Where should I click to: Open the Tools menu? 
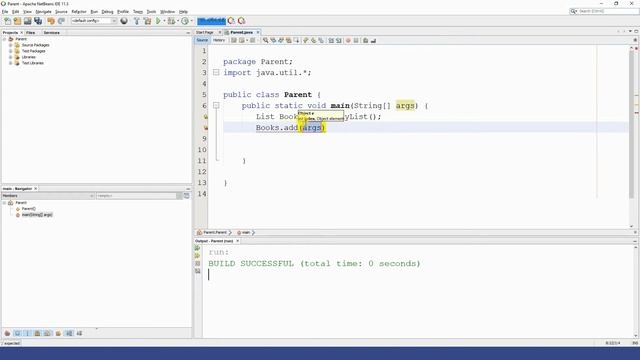click(151, 12)
